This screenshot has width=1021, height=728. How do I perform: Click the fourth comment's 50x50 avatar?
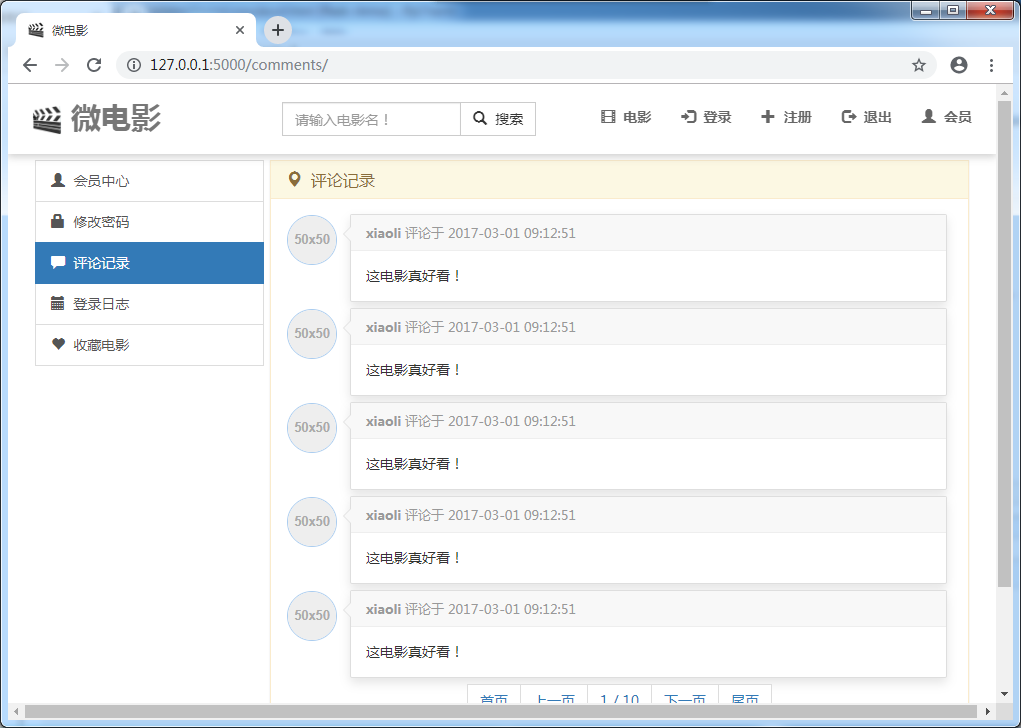tap(312, 522)
